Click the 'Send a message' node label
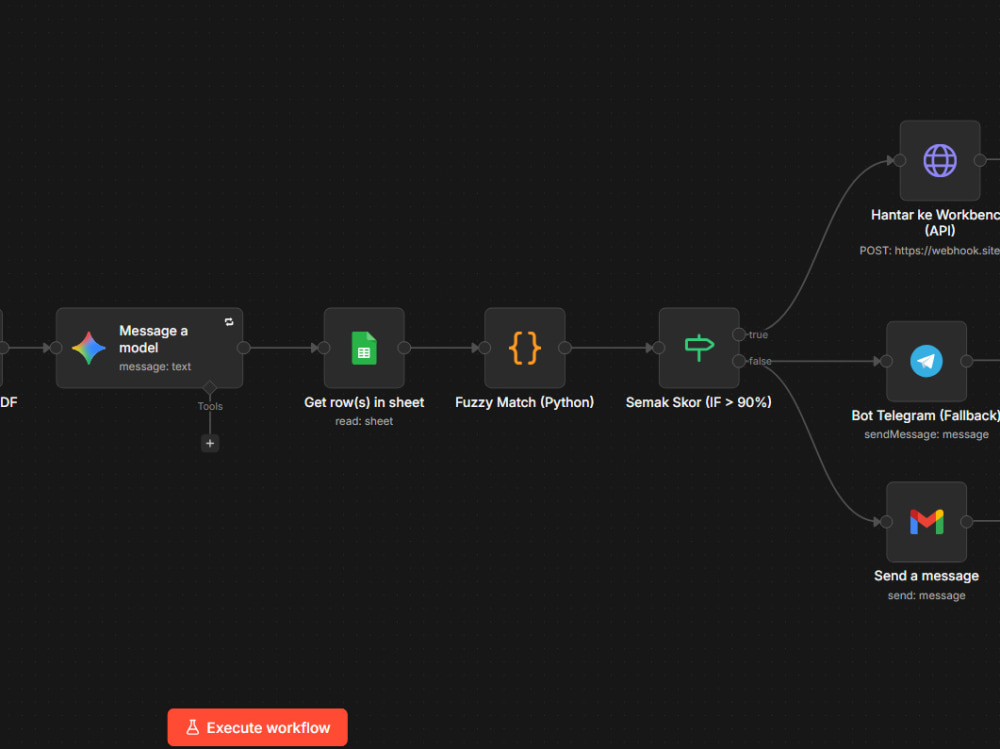 click(926, 576)
